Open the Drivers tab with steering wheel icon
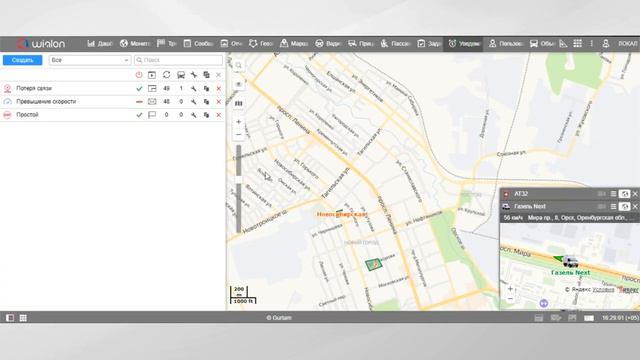 pyautogui.click(x=327, y=43)
